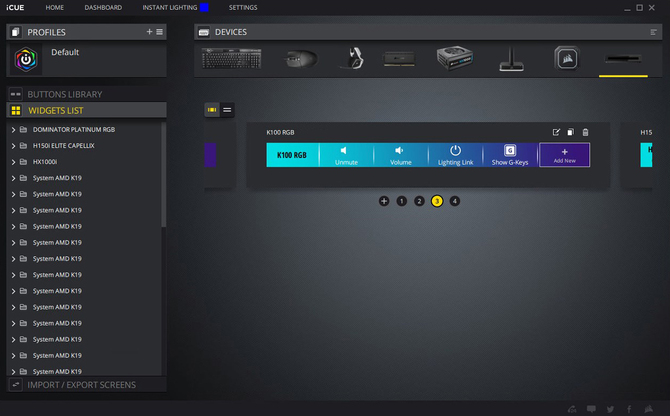Open the Dashboard tab
Viewport: 670px width, 416px height.
click(x=103, y=7)
